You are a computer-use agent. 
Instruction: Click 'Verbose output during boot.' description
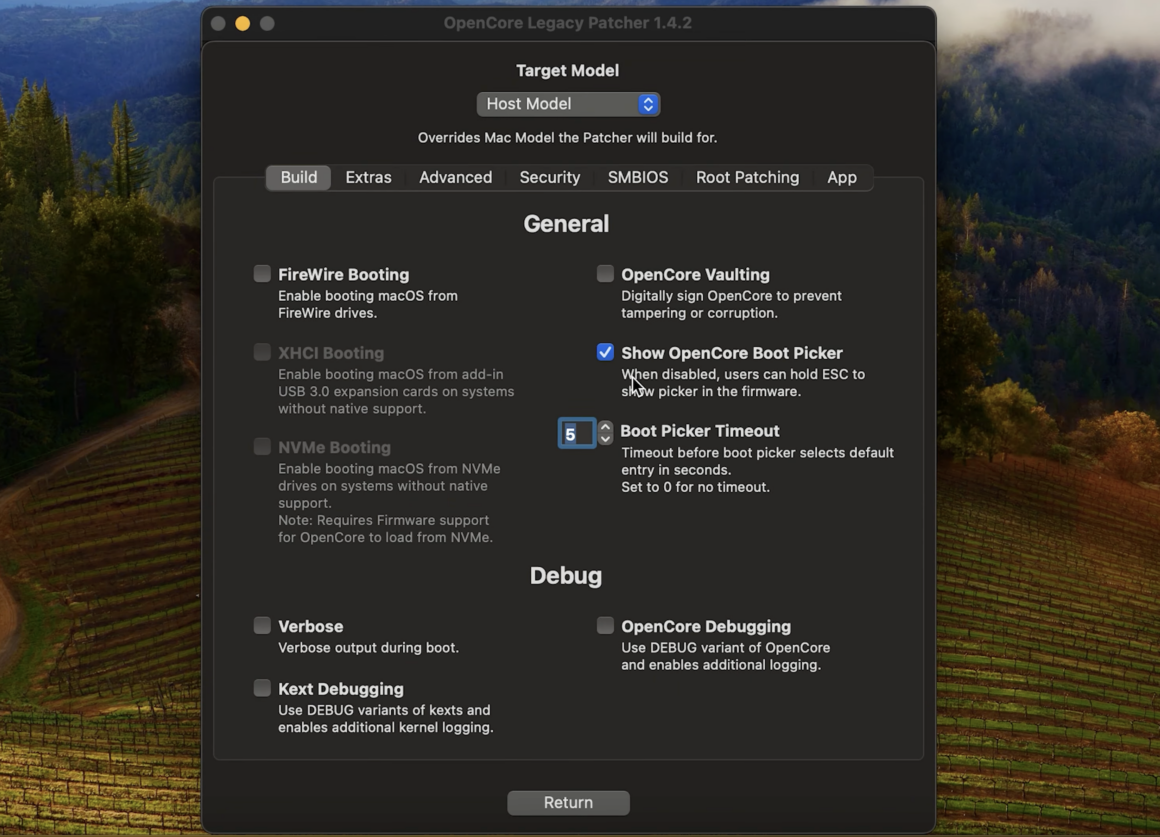[368, 648]
